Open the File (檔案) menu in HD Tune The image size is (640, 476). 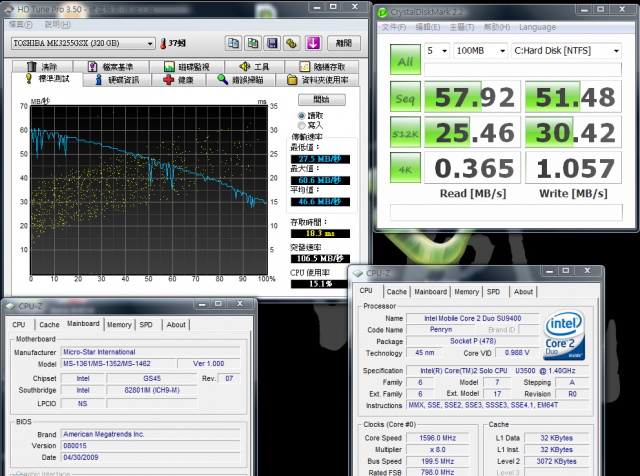click(x=20, y=24)
